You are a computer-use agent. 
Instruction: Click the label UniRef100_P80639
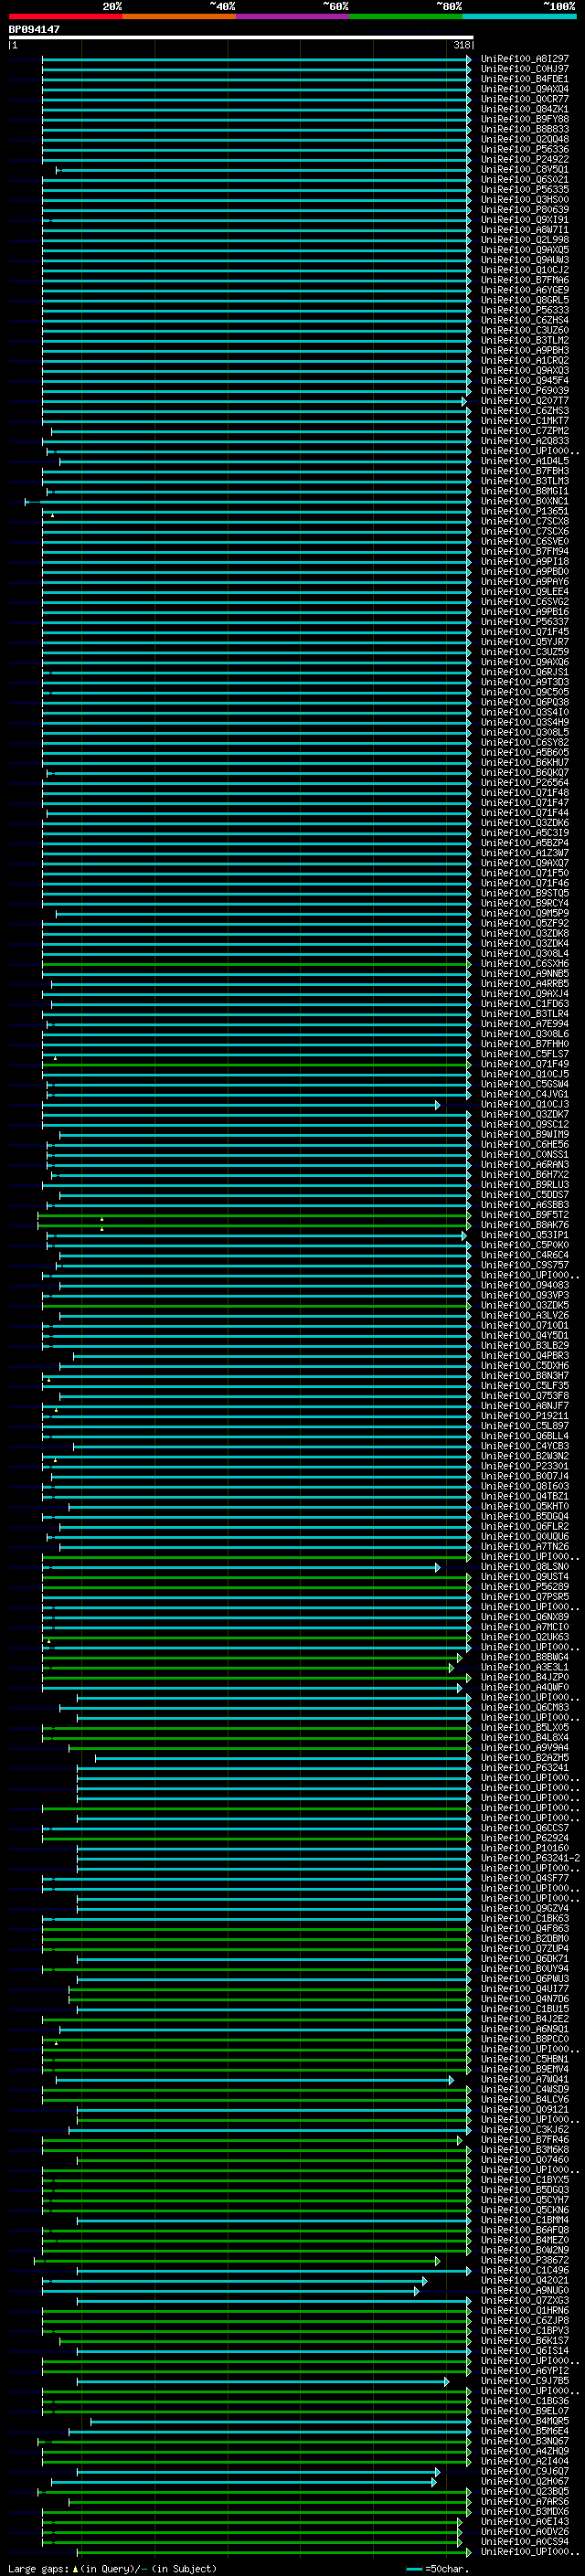point(524,210)
